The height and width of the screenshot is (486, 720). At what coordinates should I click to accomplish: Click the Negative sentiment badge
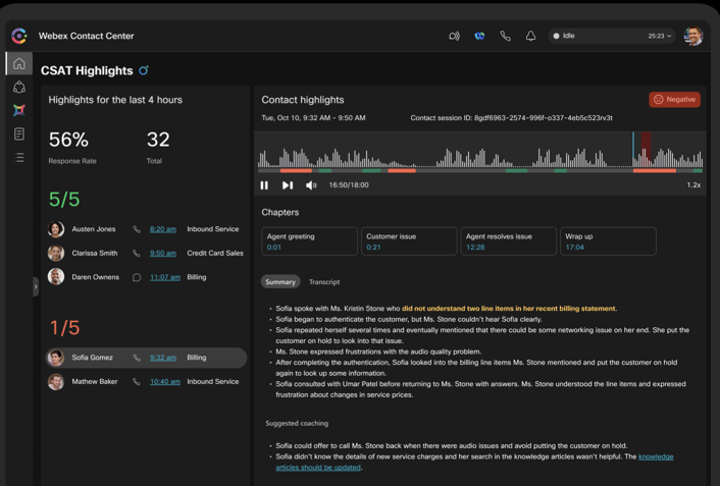tap(675, 99)
